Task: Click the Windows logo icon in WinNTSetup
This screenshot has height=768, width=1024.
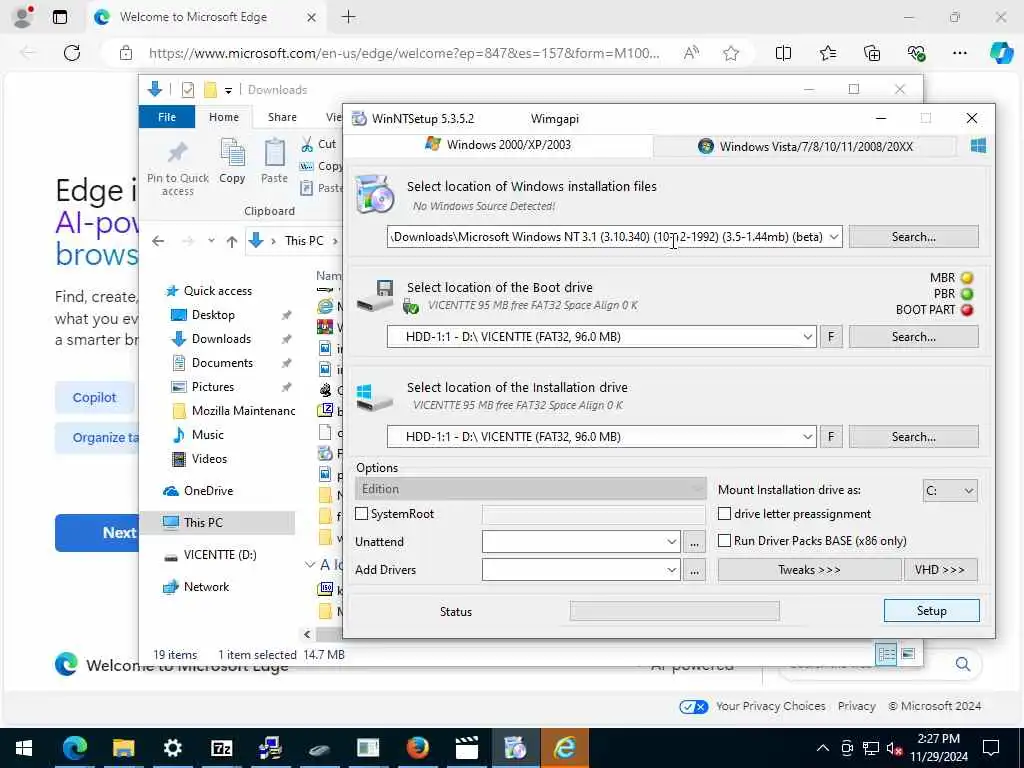Action: coord(978,146)
